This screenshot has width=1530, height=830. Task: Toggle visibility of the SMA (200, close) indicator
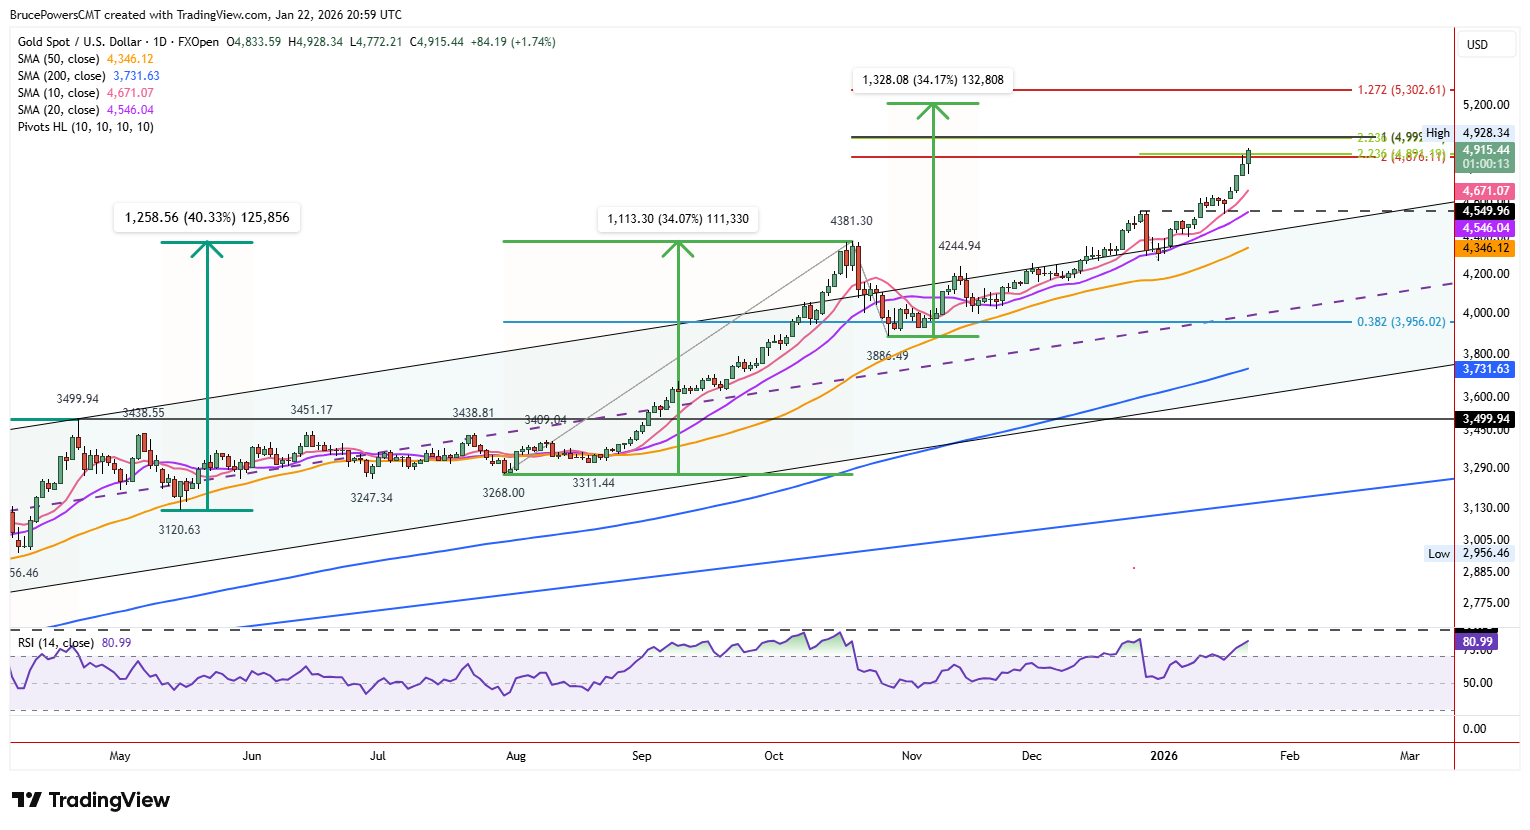[x=63, y=75]
